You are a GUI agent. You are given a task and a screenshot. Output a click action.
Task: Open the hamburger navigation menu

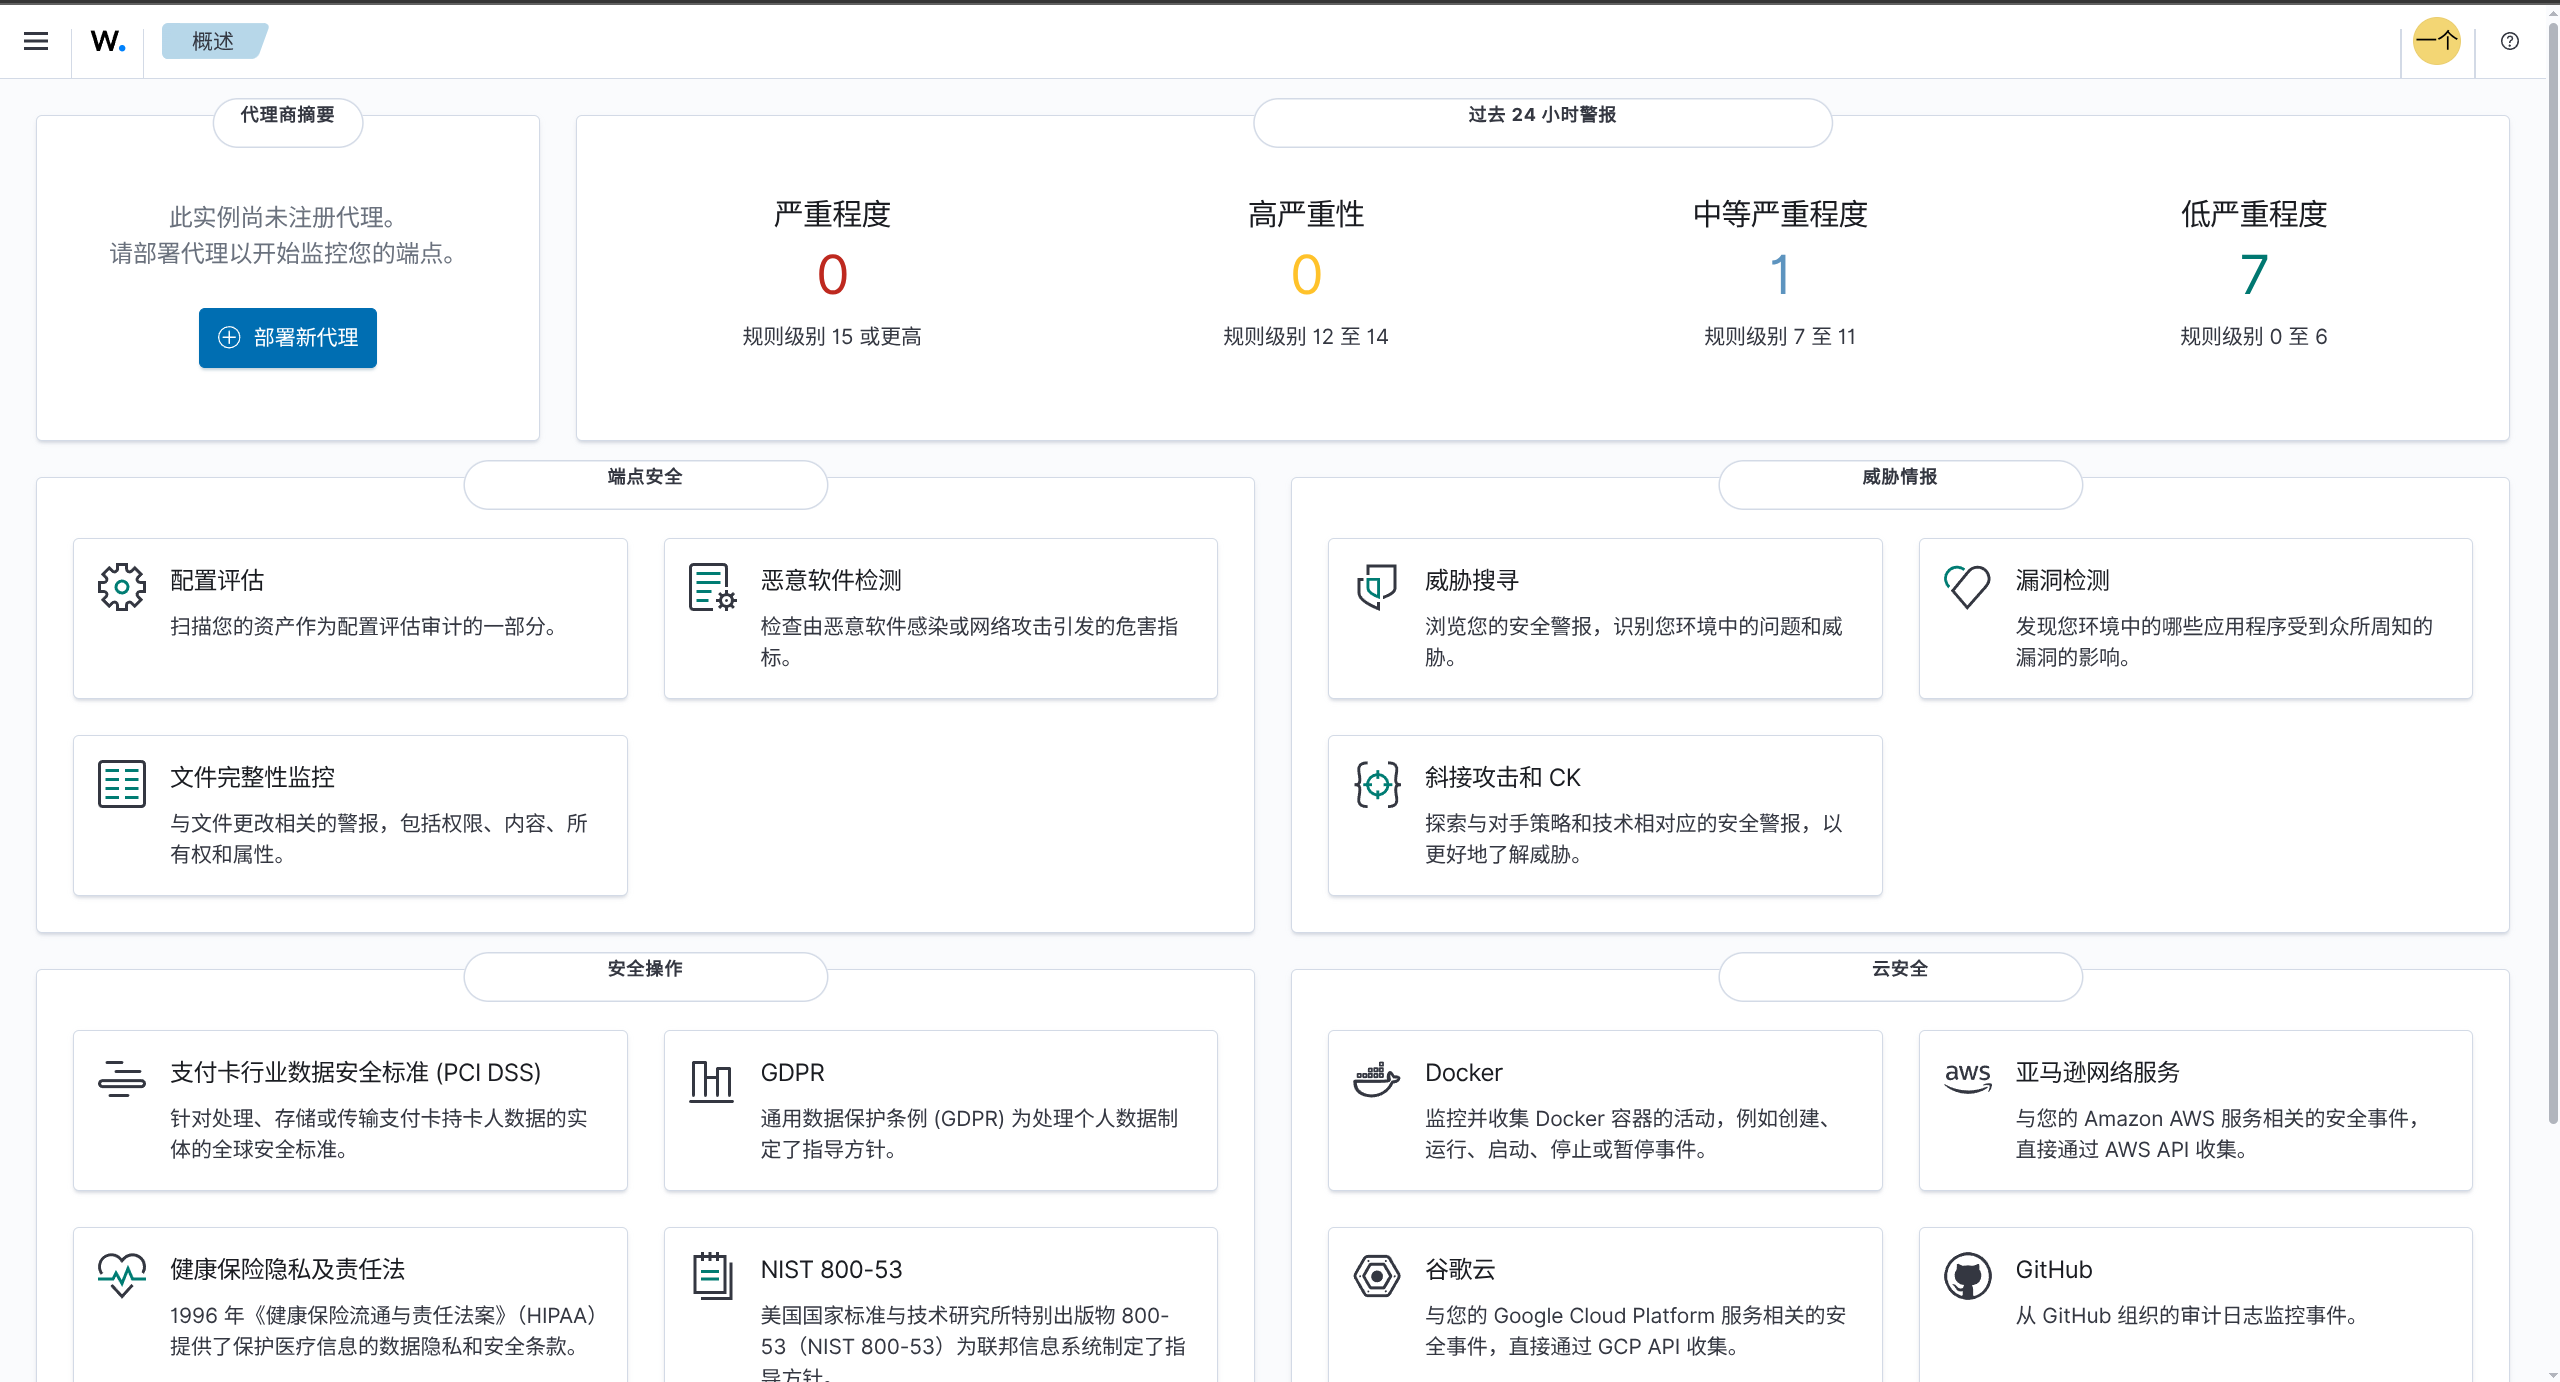pos(36,41)
